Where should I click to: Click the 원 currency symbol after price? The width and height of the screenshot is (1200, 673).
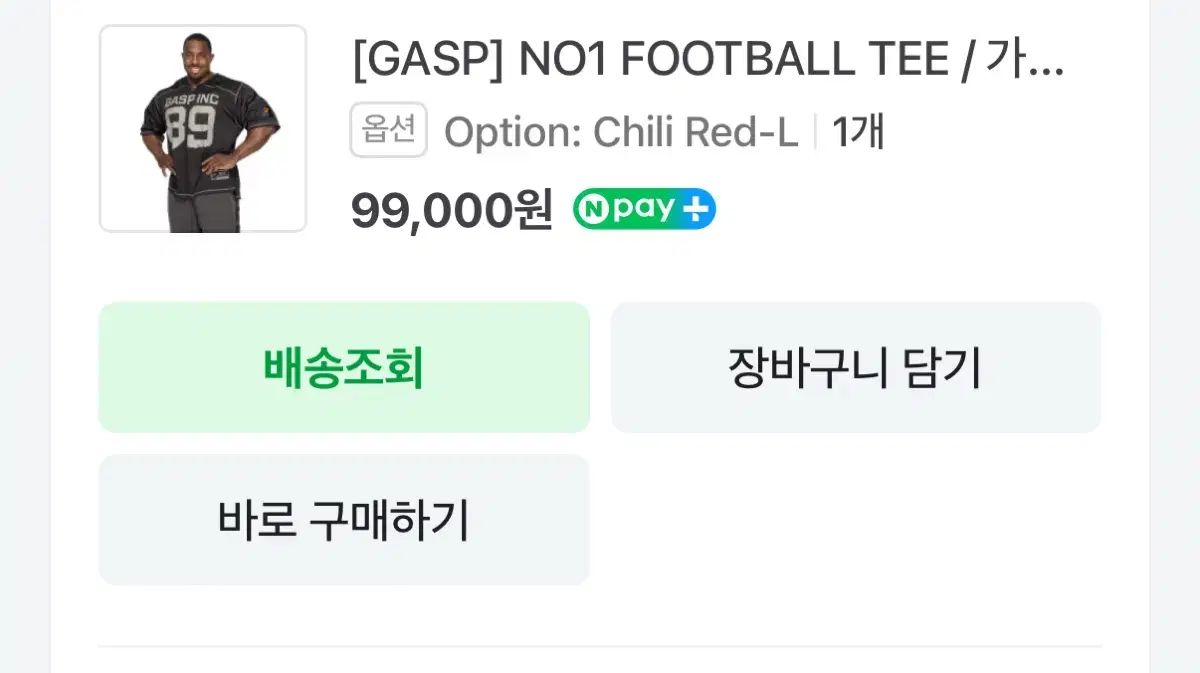tap(533, 210)
